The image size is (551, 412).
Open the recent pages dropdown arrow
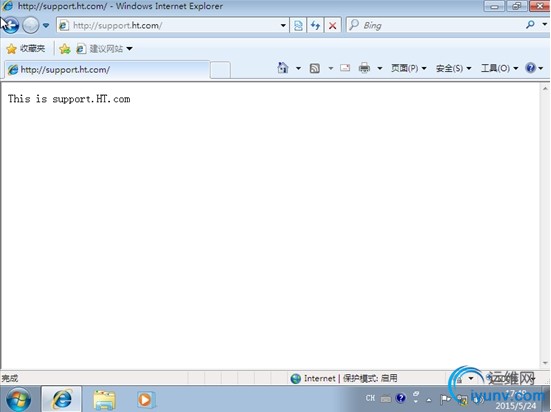(46, 25)
